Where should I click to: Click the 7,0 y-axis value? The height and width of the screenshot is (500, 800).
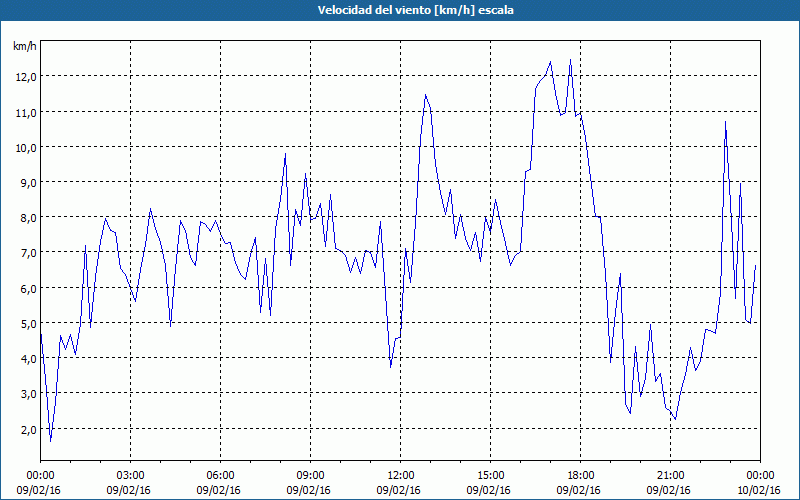(x=28, y=253)
